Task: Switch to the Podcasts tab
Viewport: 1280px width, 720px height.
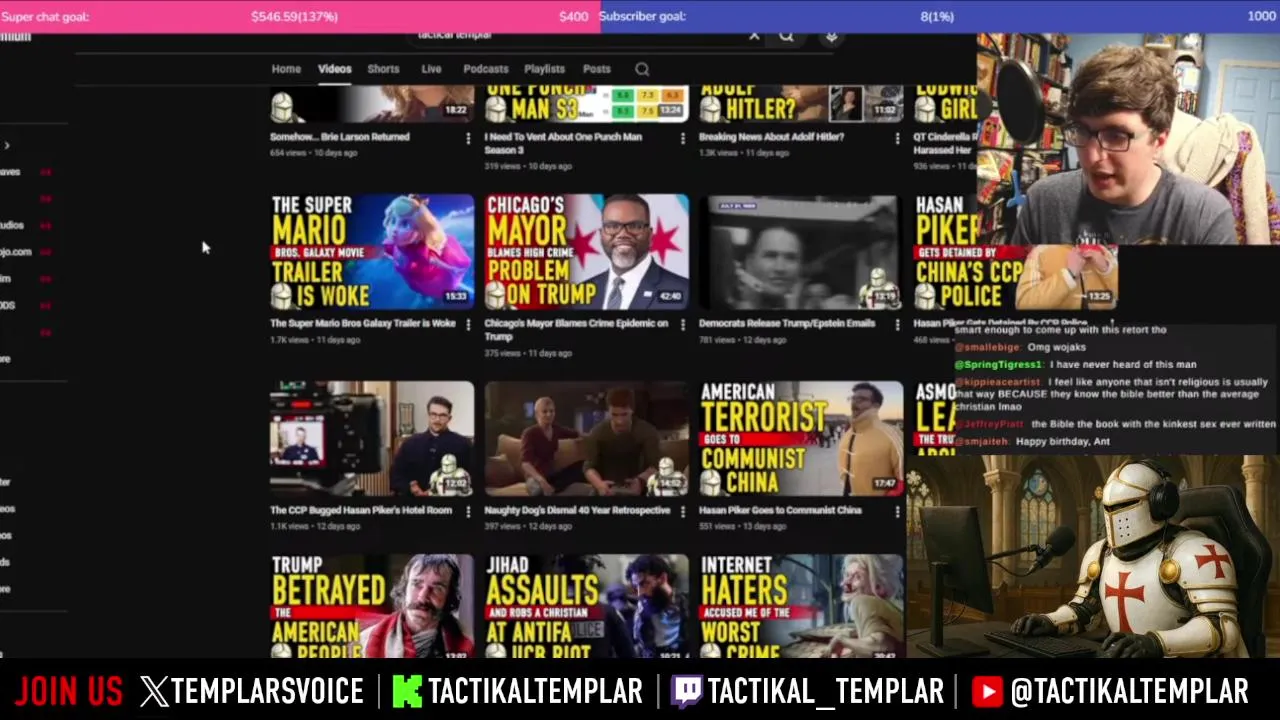Action: pyautogui.click(x=486, y=69)
